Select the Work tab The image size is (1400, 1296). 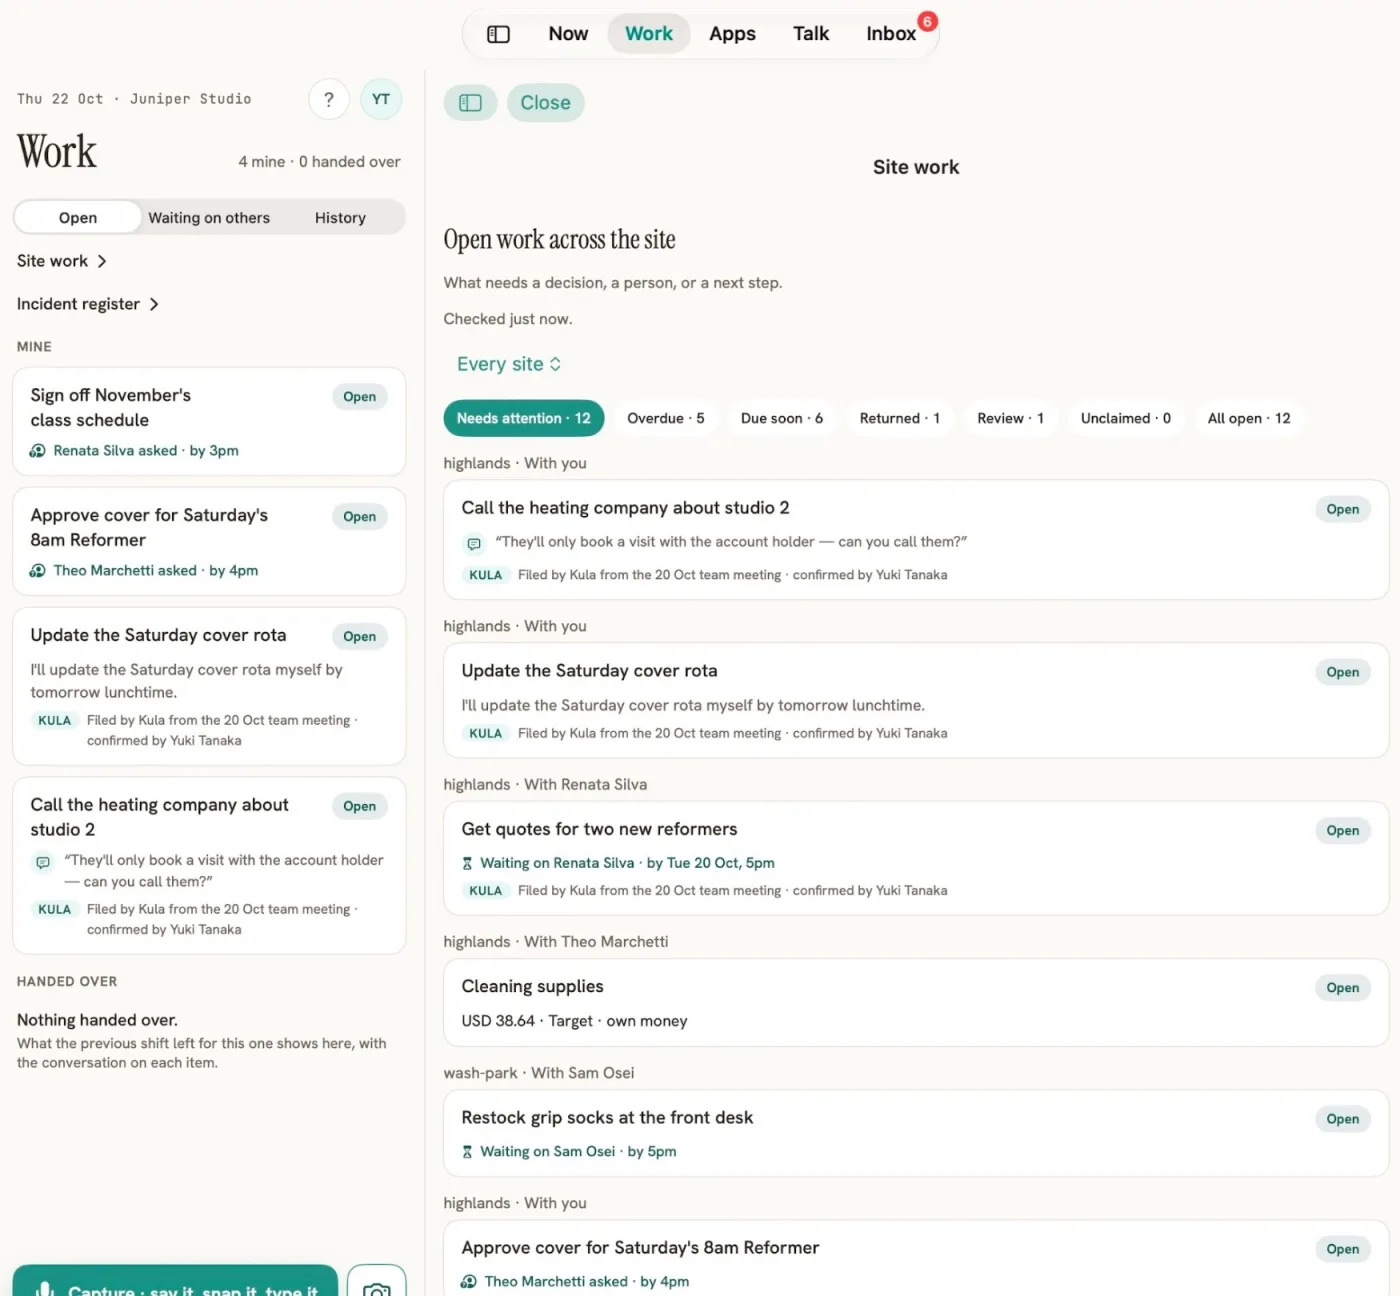[x=649, y=34]
